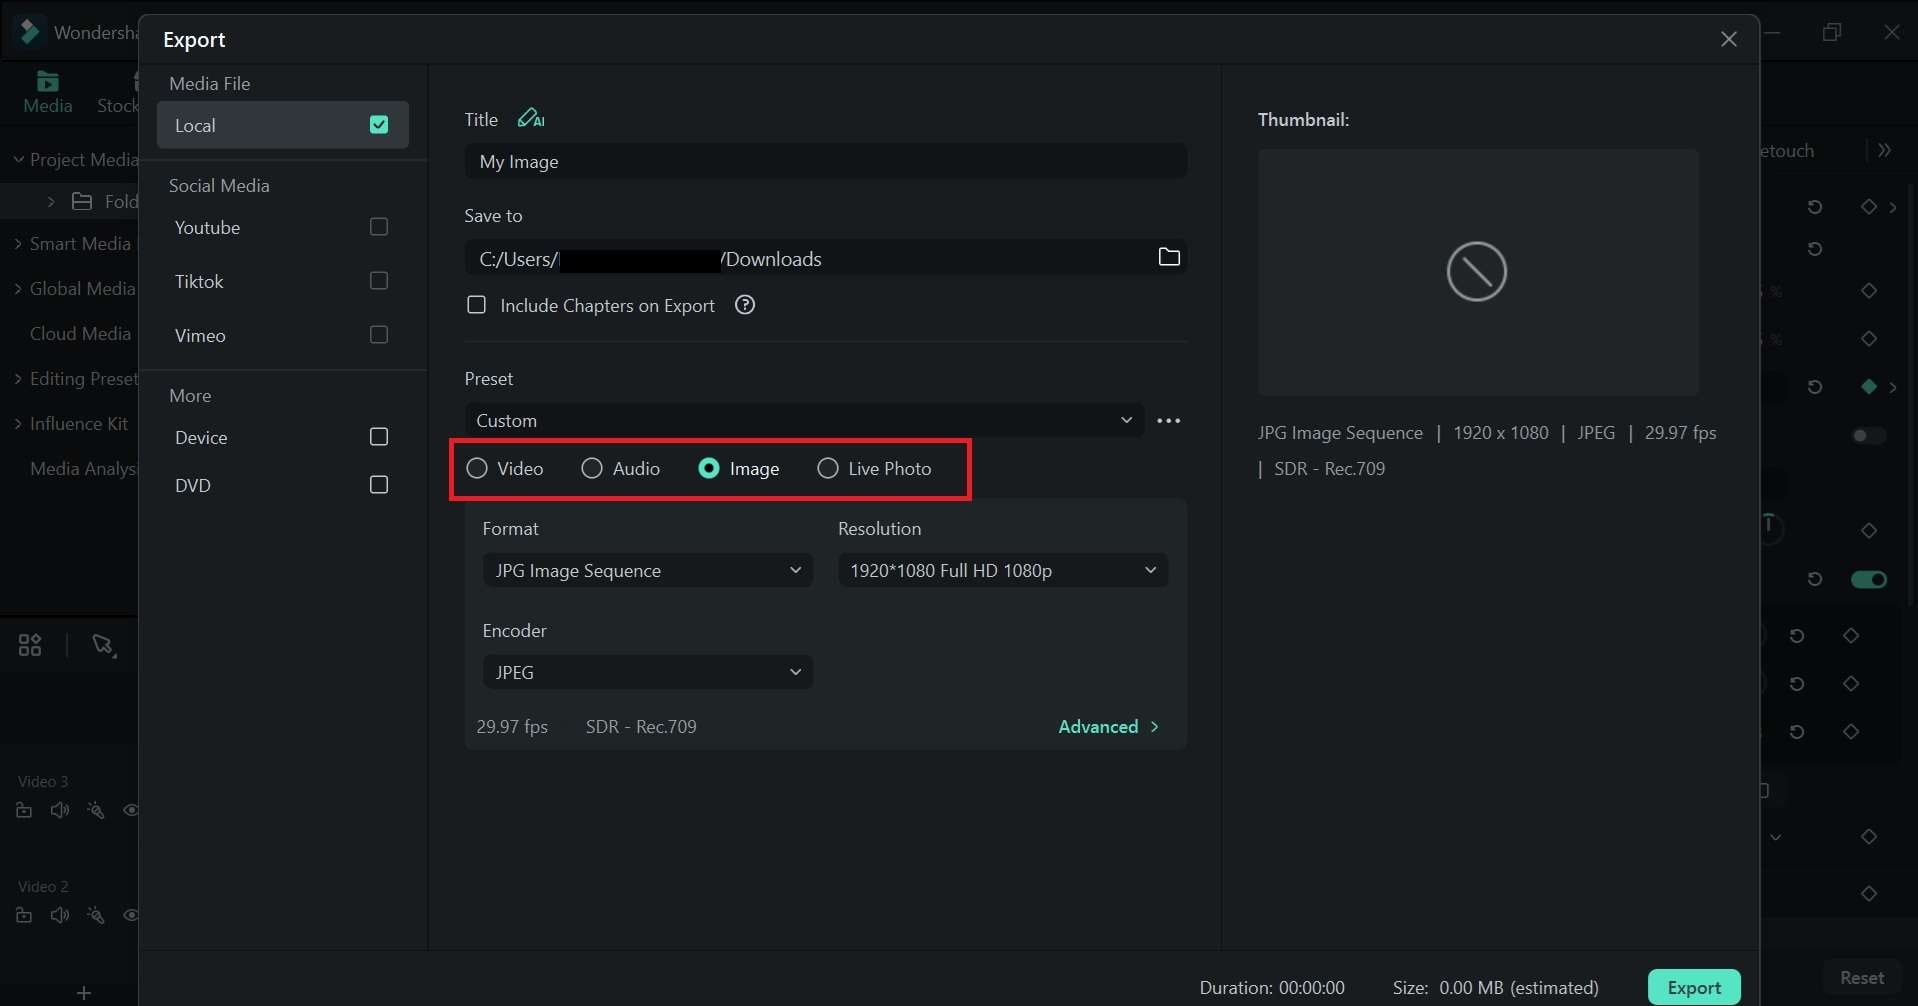Screen dimensions: 1918x1006
Task: Click the empty thumbnail preview box
Action: pos(1478,272)
